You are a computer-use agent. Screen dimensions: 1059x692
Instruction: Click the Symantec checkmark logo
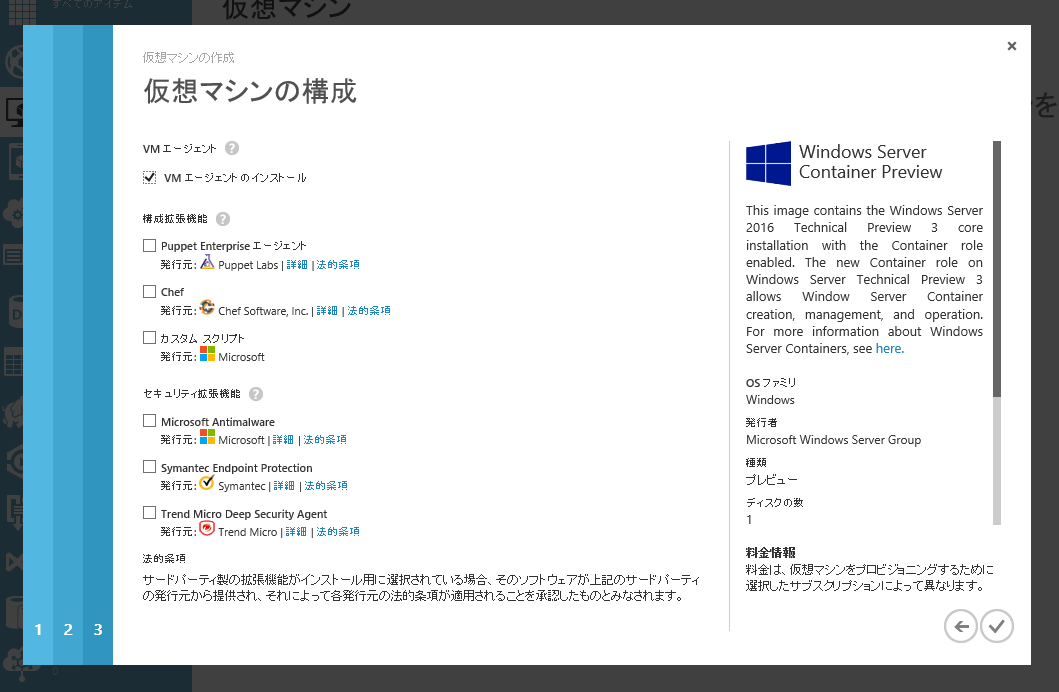tap(207, 483)
